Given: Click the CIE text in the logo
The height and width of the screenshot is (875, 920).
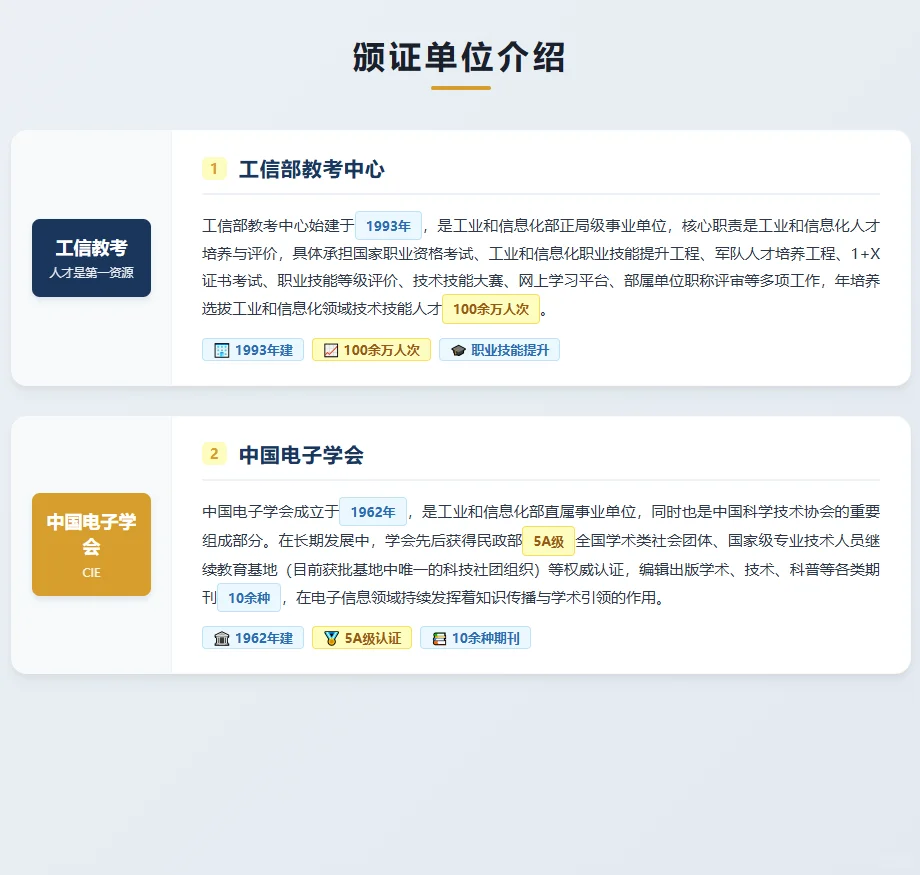Looking at the screenshot, I should coord(92,573).
